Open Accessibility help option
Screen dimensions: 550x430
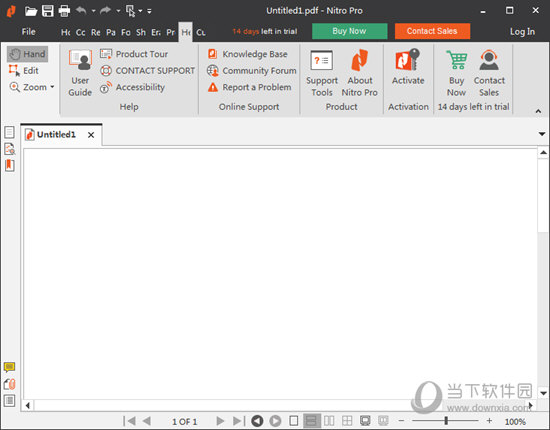pos(132,87)
